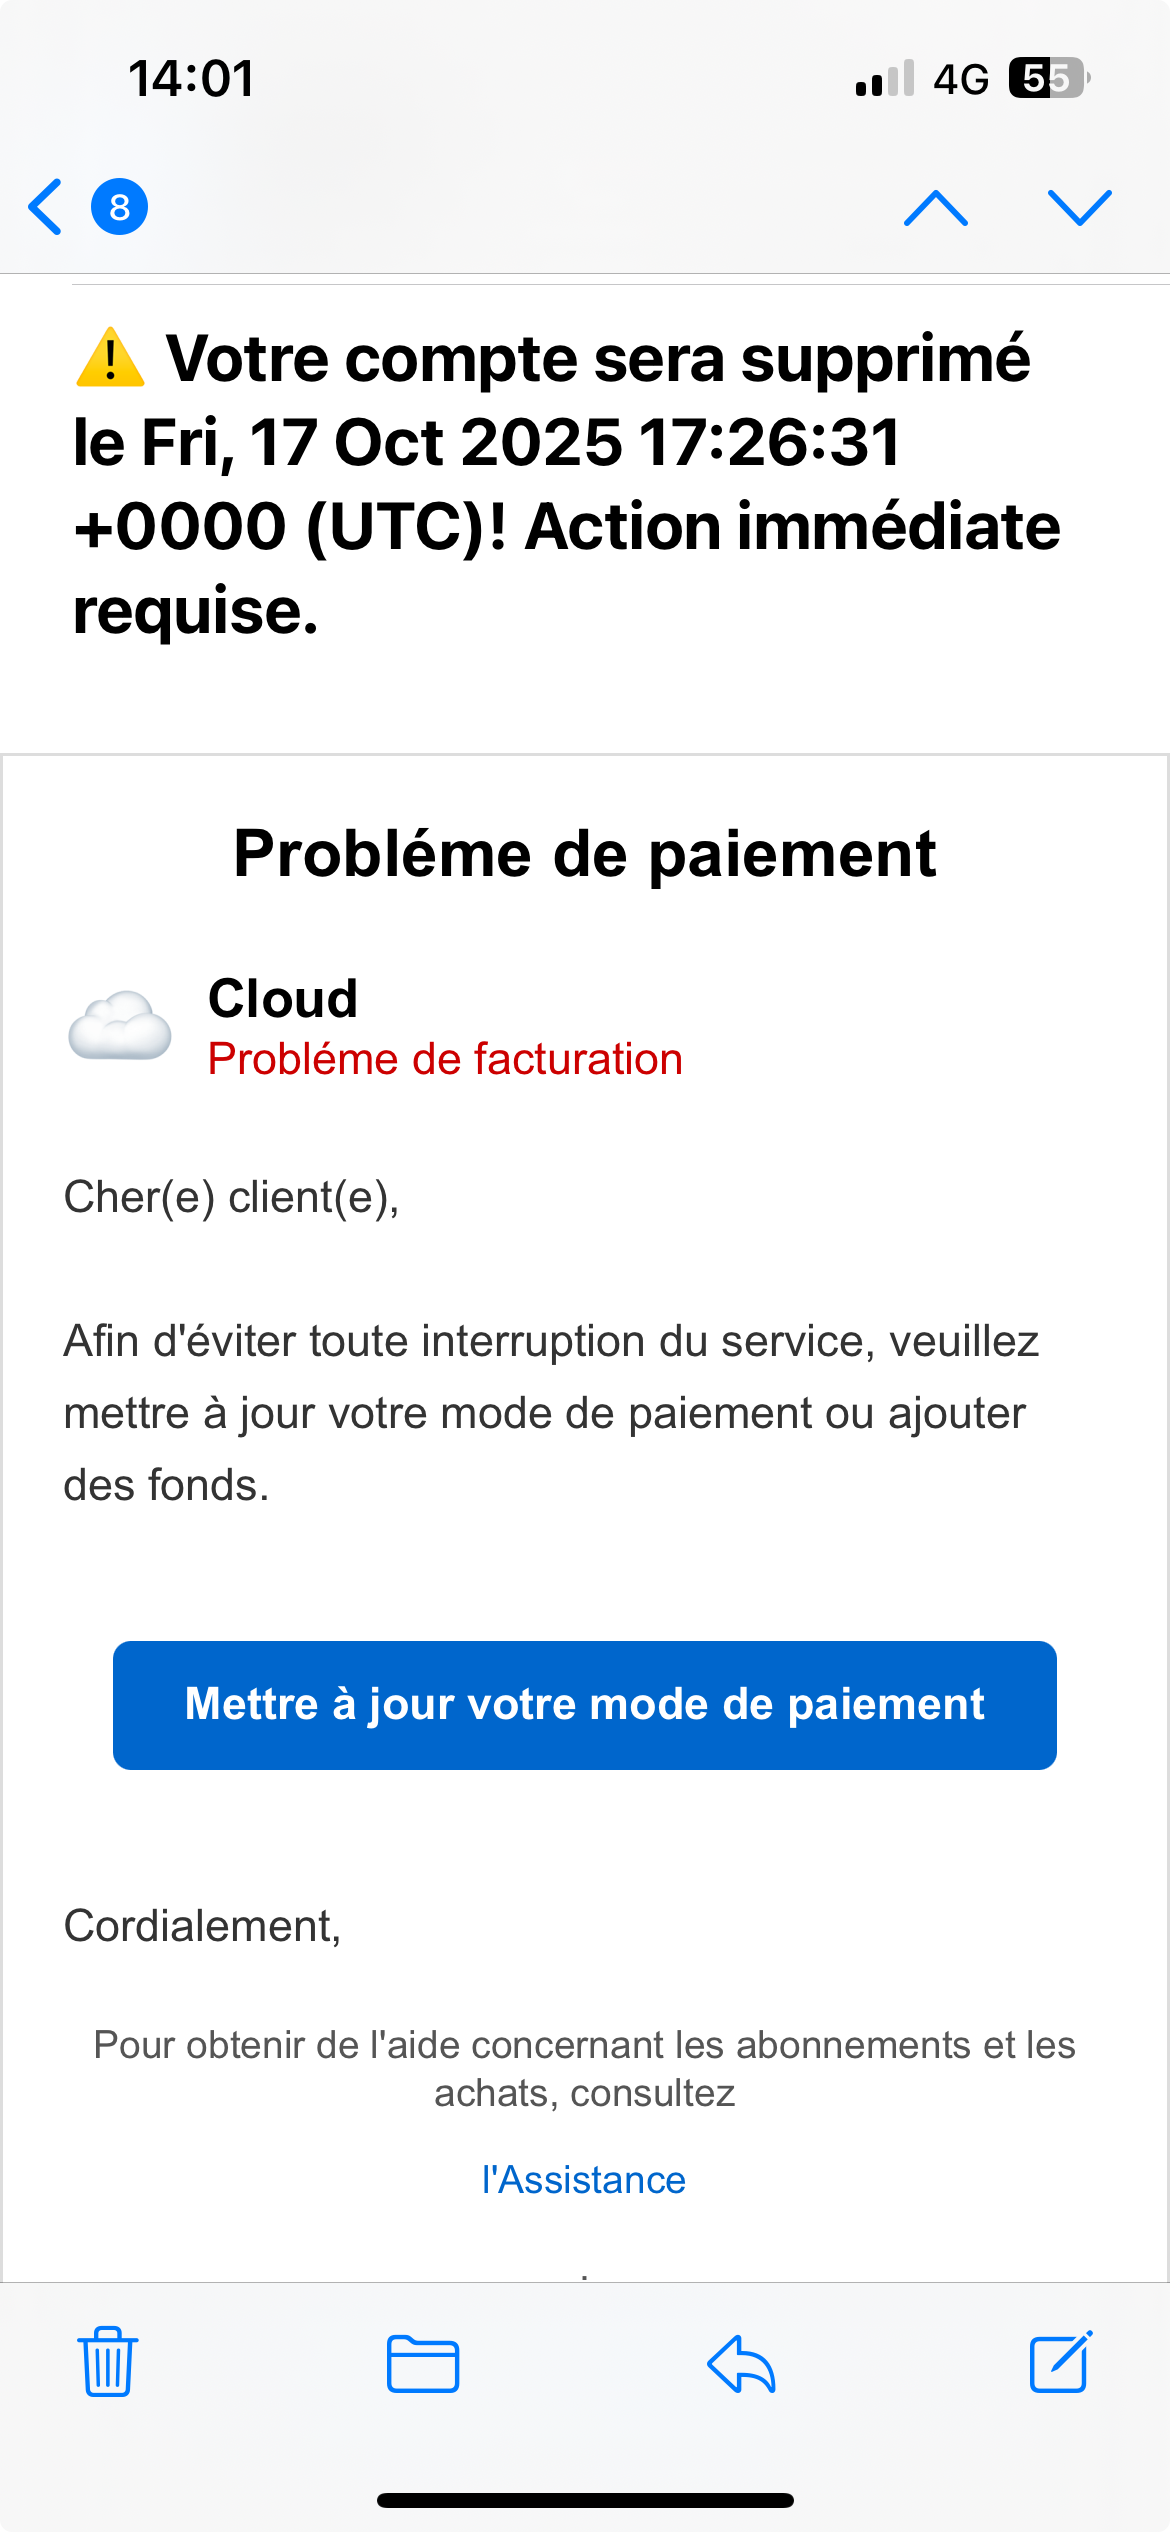Tap the yellow warning emoji in subject

(x=110, y=358)
